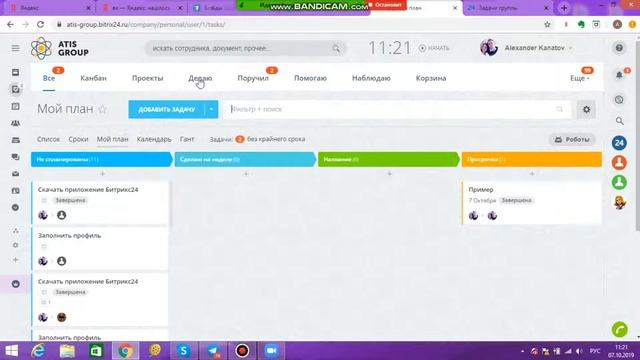Open the Помогаю tab

(x=310, y=78)
